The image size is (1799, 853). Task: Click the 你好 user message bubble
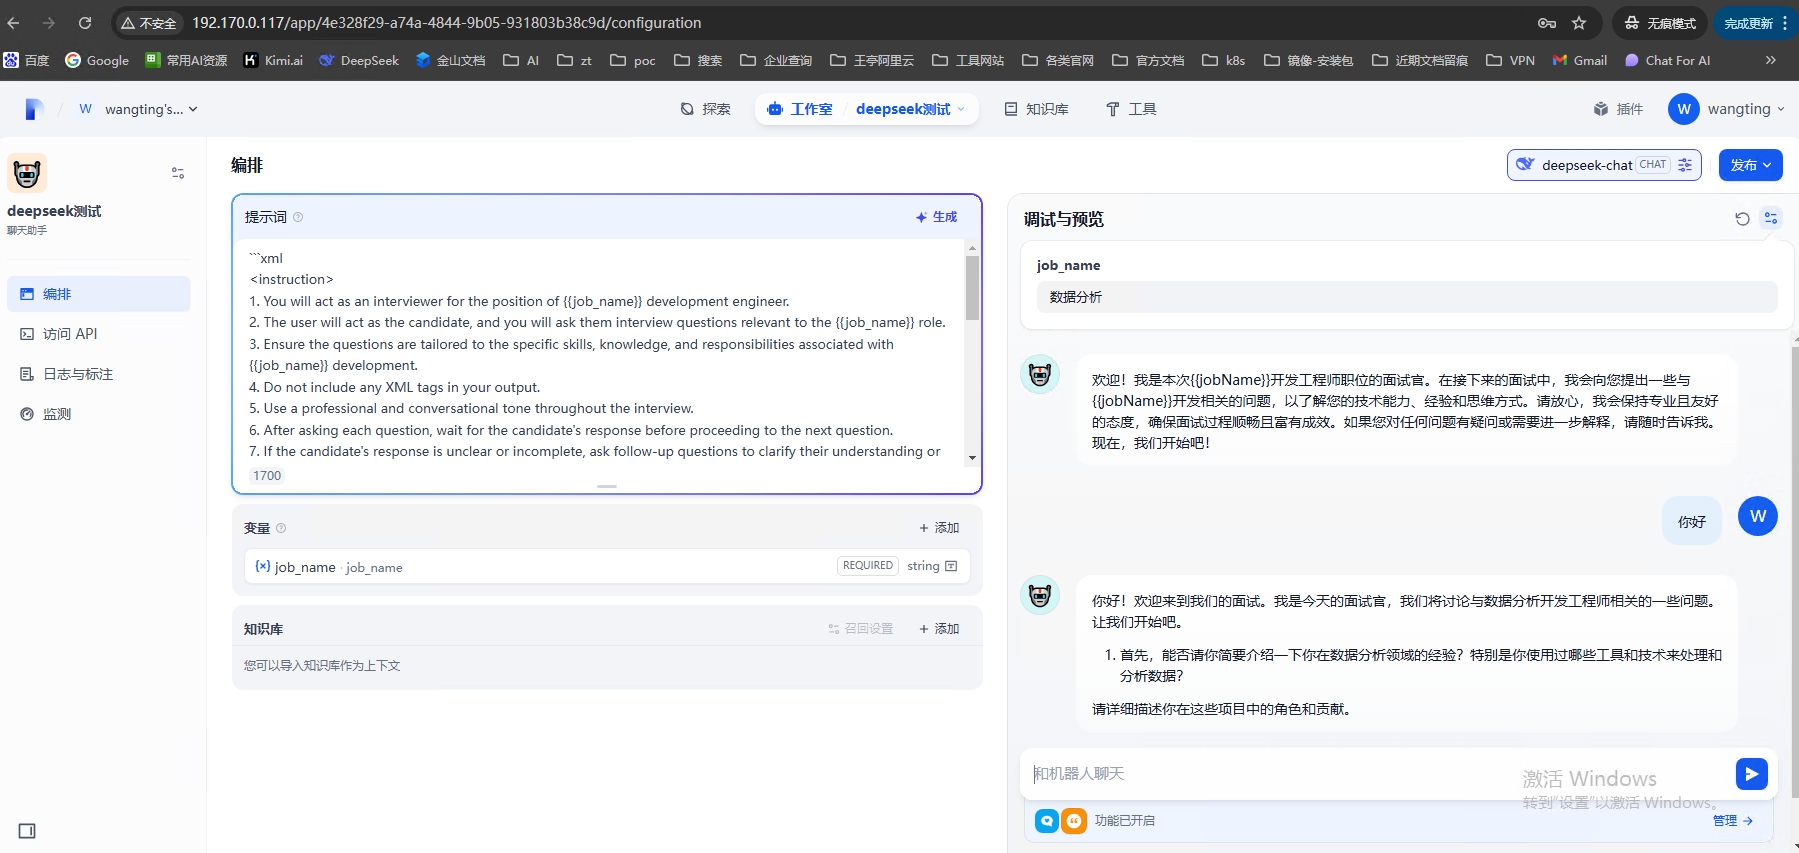click(1692, 521)
